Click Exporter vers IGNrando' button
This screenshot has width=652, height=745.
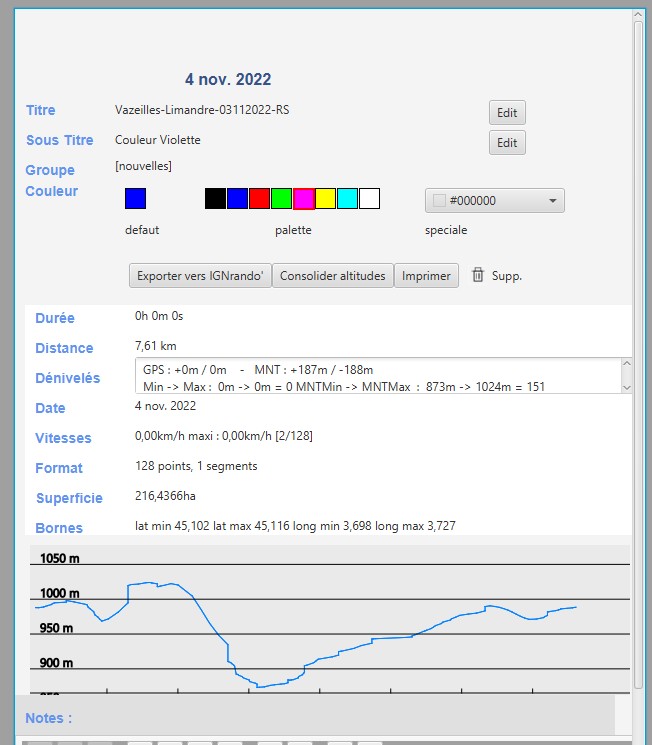(x=200, y=276)
